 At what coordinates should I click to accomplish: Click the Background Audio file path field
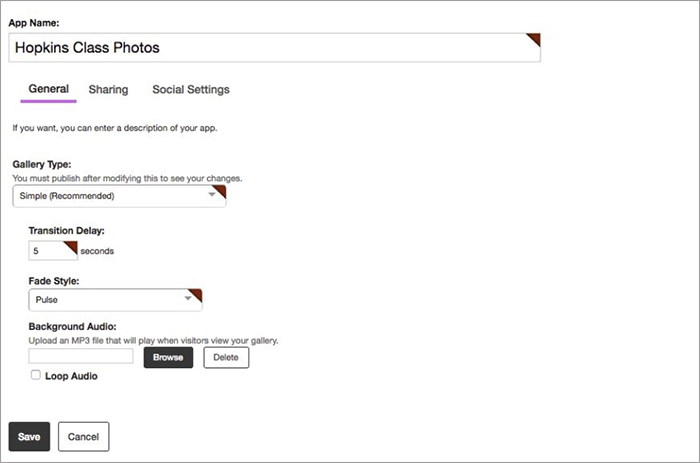click(x=81, y=356)
